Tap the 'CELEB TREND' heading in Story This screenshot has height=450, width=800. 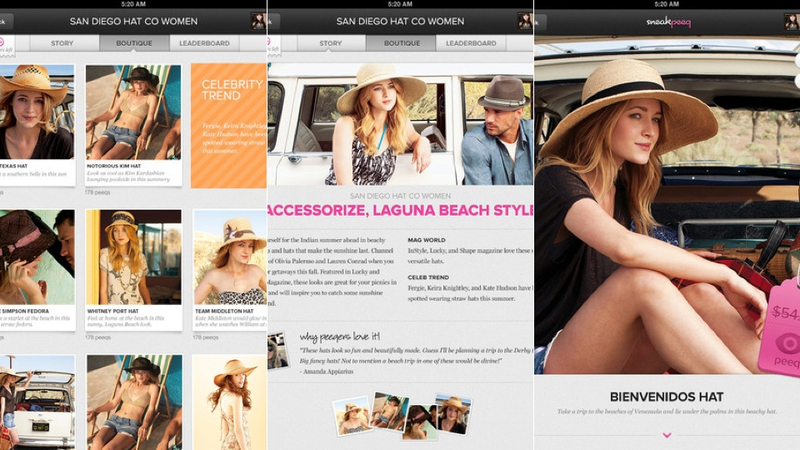pyautogui.click(x=428, y=278)
